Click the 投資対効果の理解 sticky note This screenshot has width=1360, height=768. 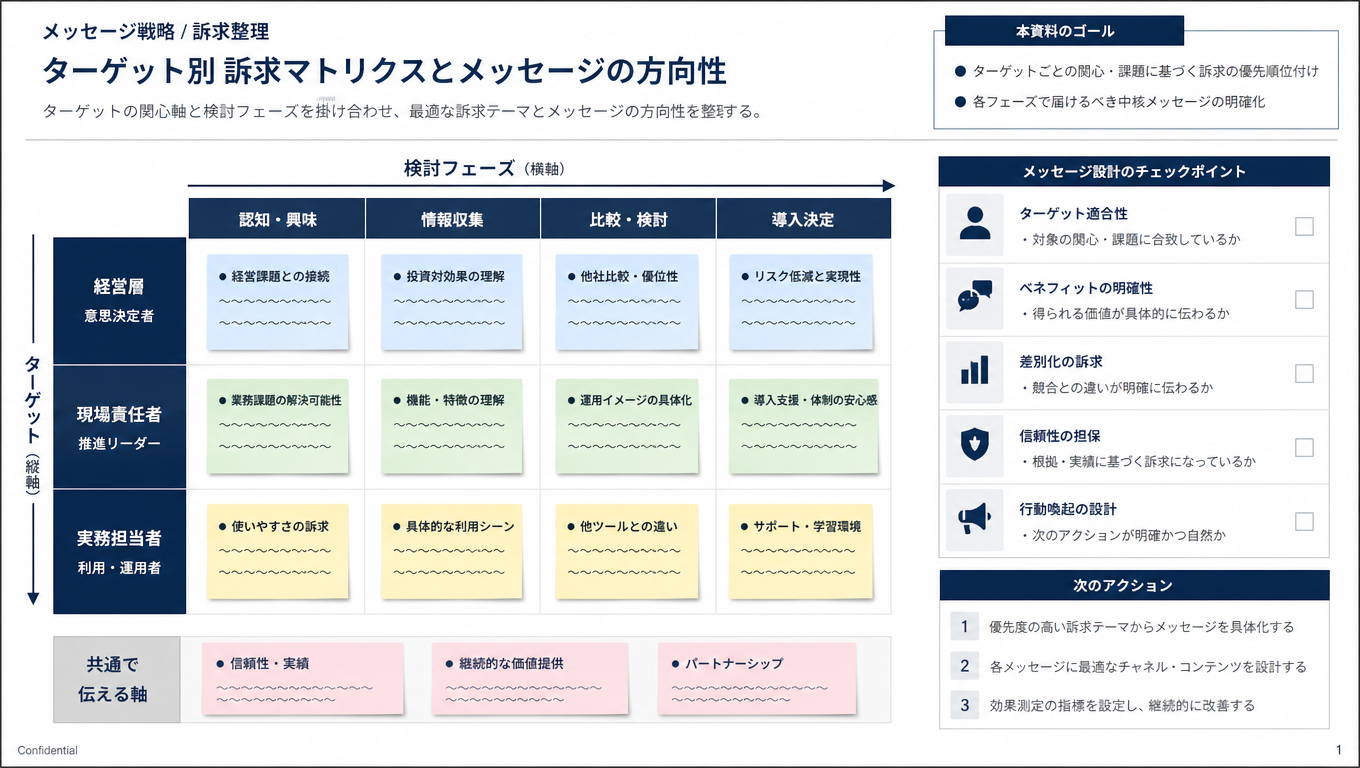tap(452, 302)
